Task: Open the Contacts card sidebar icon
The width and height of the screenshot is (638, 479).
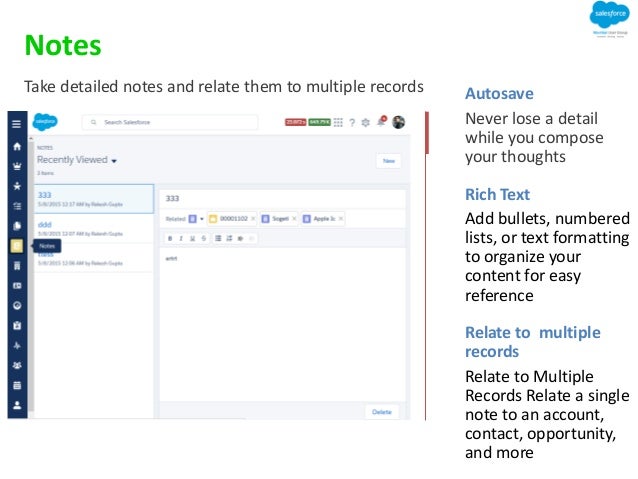Action: click(x=17, y=286)
